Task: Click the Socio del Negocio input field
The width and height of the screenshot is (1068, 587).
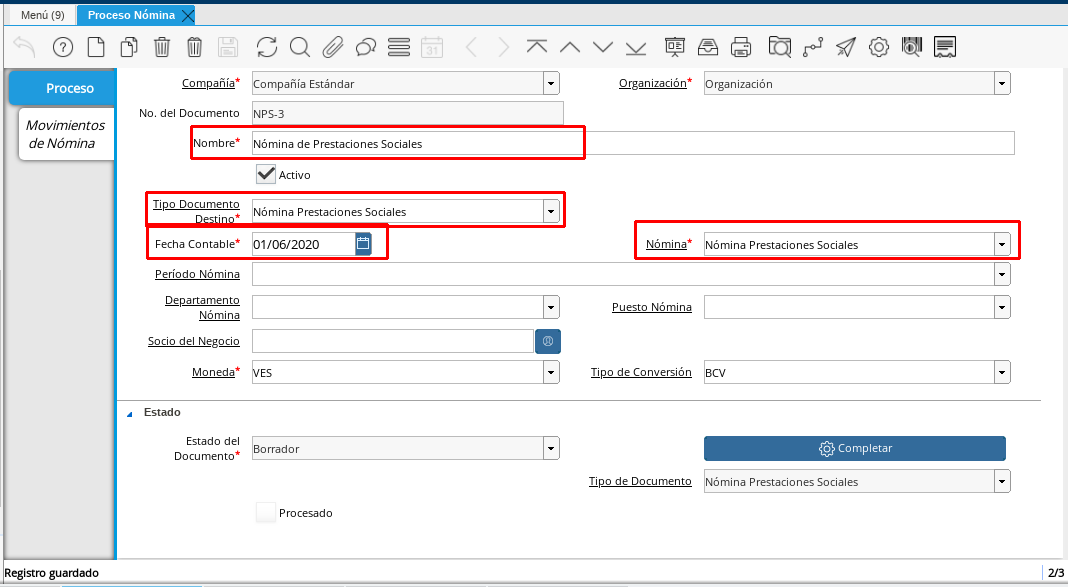Action: [392, 341]
